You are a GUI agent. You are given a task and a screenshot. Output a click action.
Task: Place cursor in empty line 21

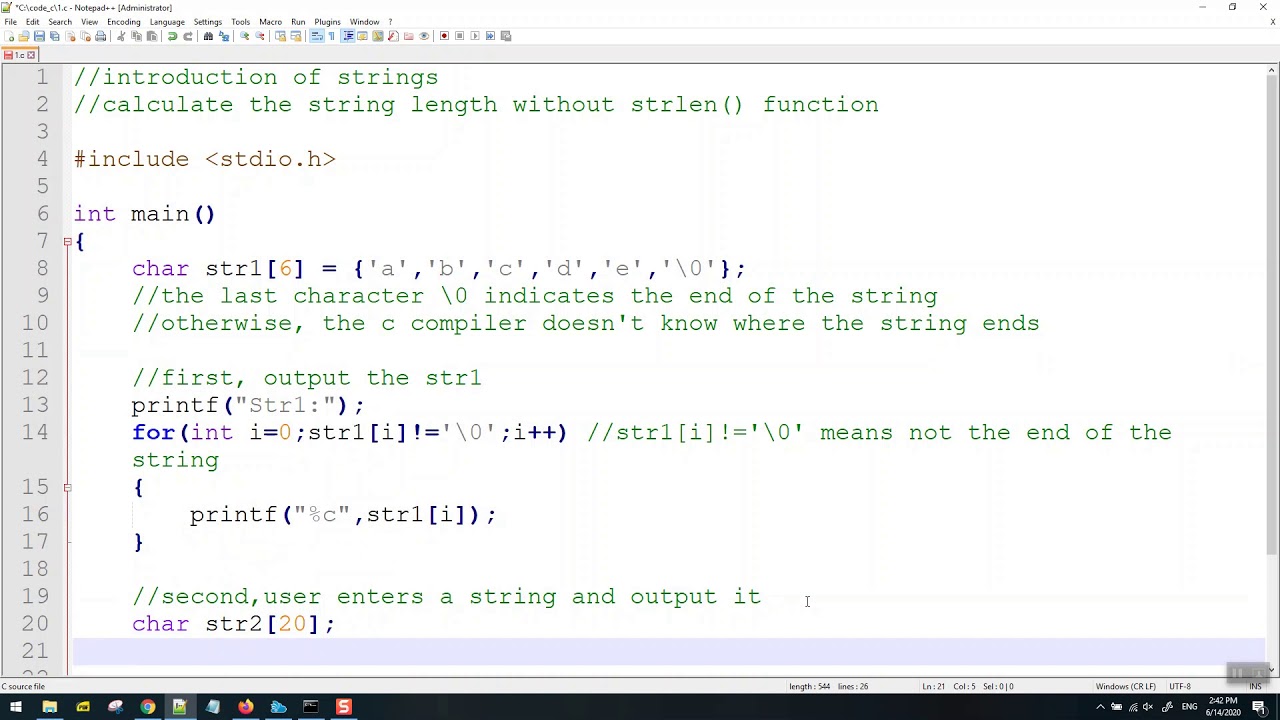(x=668, y=651)
